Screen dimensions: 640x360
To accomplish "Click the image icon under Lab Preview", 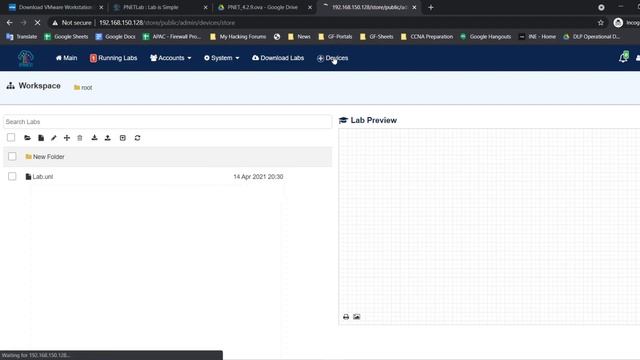I will point(357,317).
